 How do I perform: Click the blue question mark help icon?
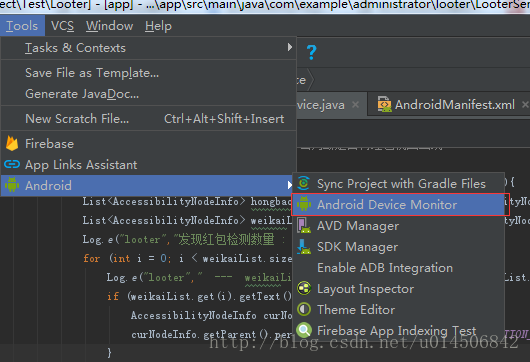pos(311,52)
